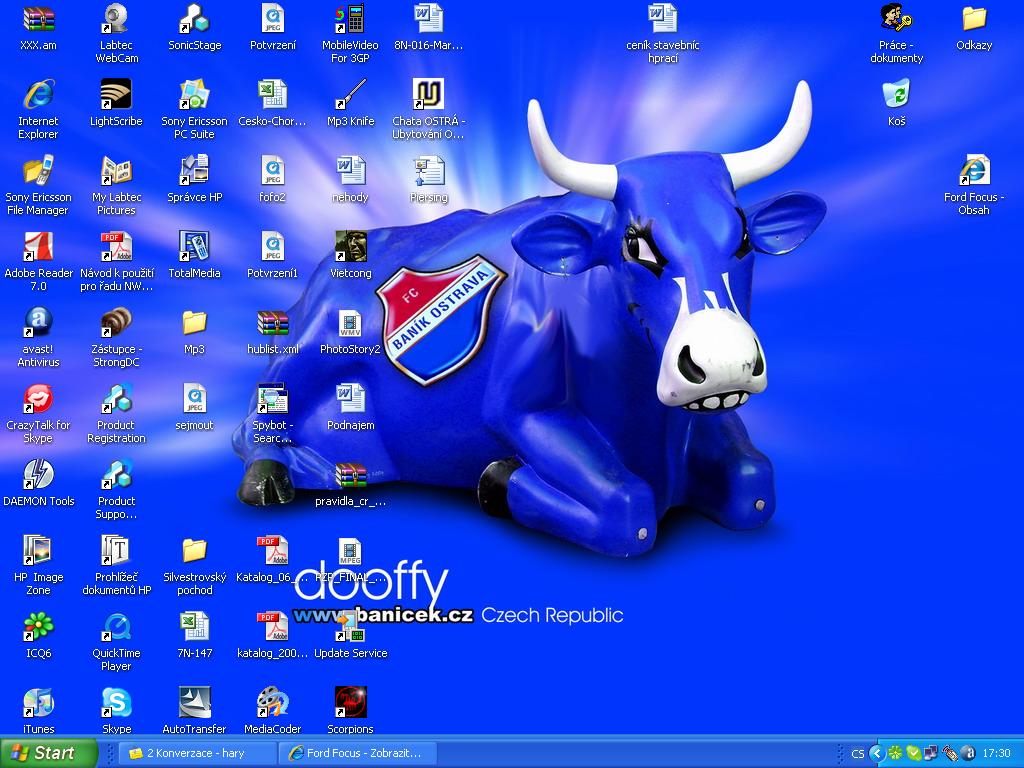The width and height of the screenshot is (1024, 768).
Task: Select the iTunes desktop icon
Action: click(38, 704)
